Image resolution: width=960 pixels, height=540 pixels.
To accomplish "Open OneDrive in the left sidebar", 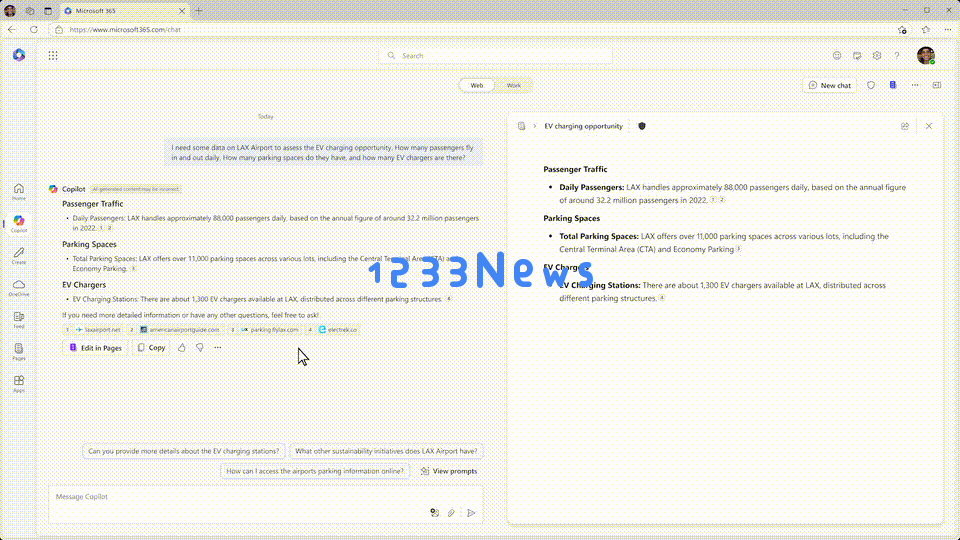I will (x=19, y=288).
